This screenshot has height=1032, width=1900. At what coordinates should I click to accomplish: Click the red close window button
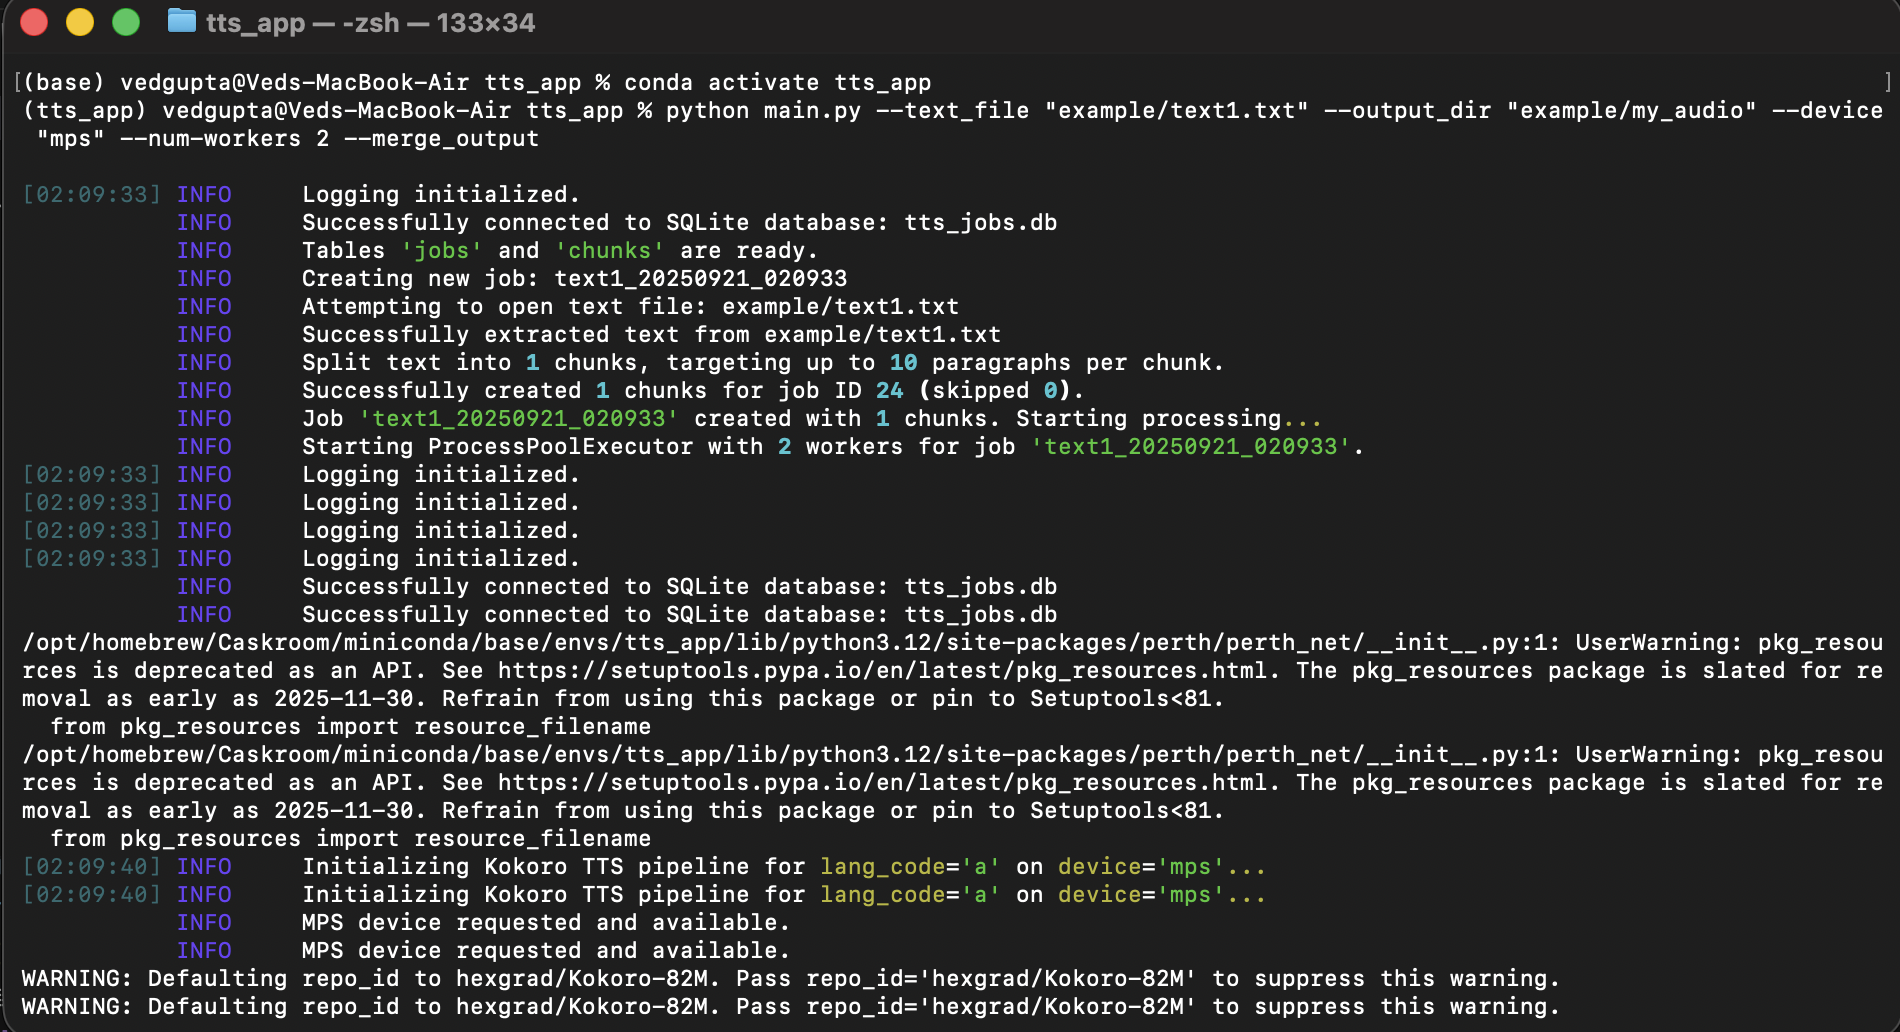pyautogui.click(x=34, y=22)
